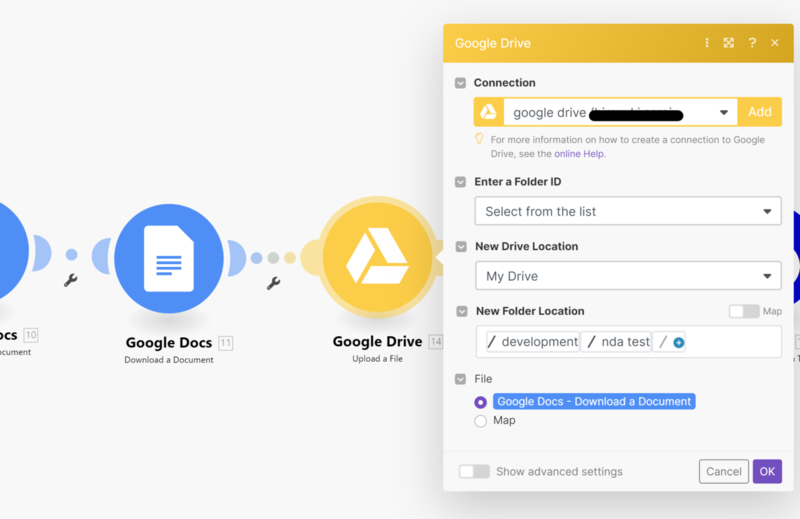Click wrench icon between Docs modules

pos(70,280)
